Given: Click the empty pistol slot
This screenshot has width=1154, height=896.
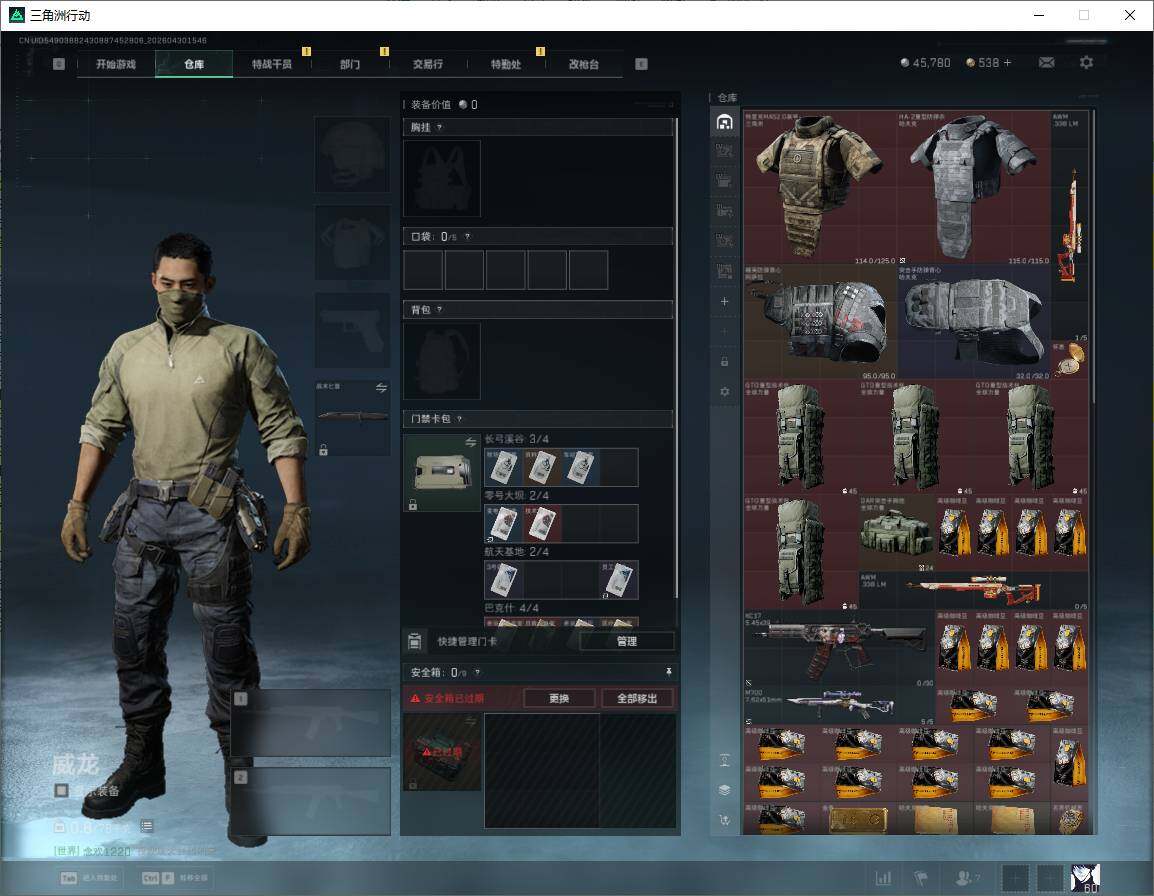Looking at the screenshot, I should tap(353, 330).
